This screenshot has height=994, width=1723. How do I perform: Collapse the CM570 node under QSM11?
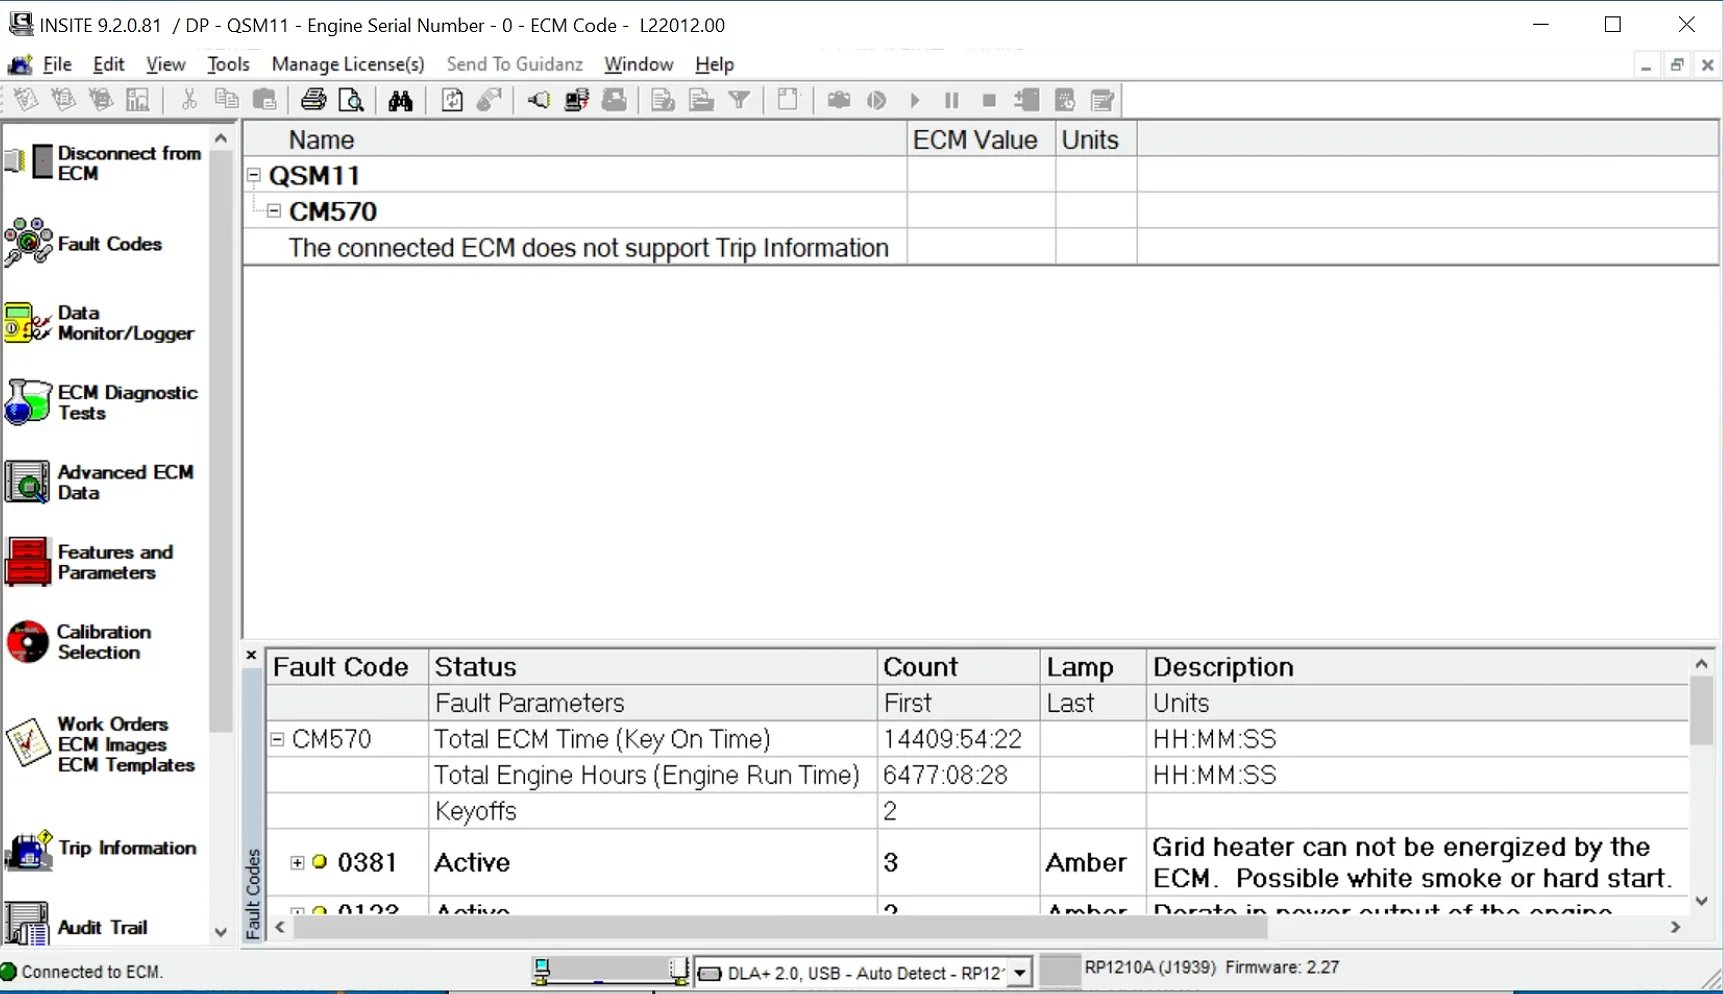[274, 211]
